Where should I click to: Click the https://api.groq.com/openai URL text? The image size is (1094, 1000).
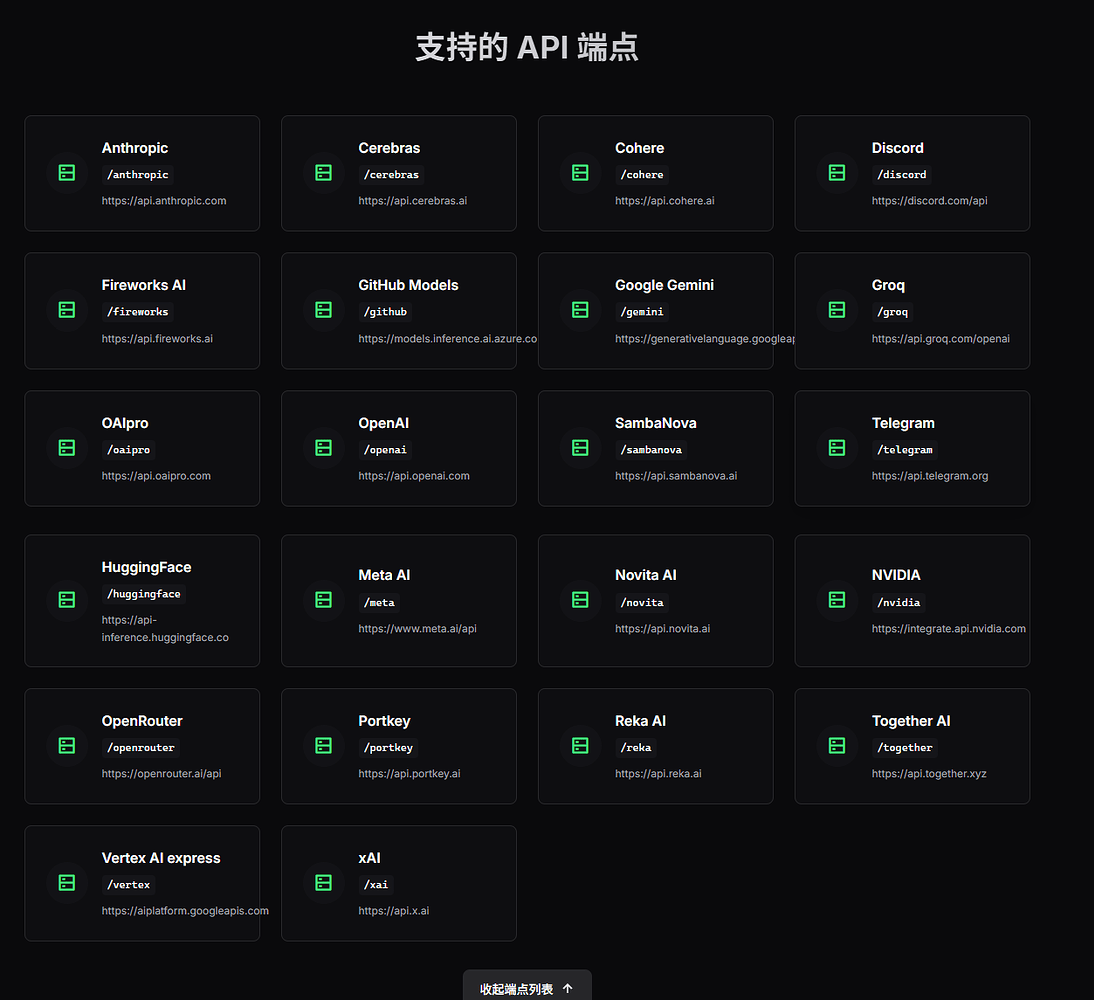[x=941, y=338]
